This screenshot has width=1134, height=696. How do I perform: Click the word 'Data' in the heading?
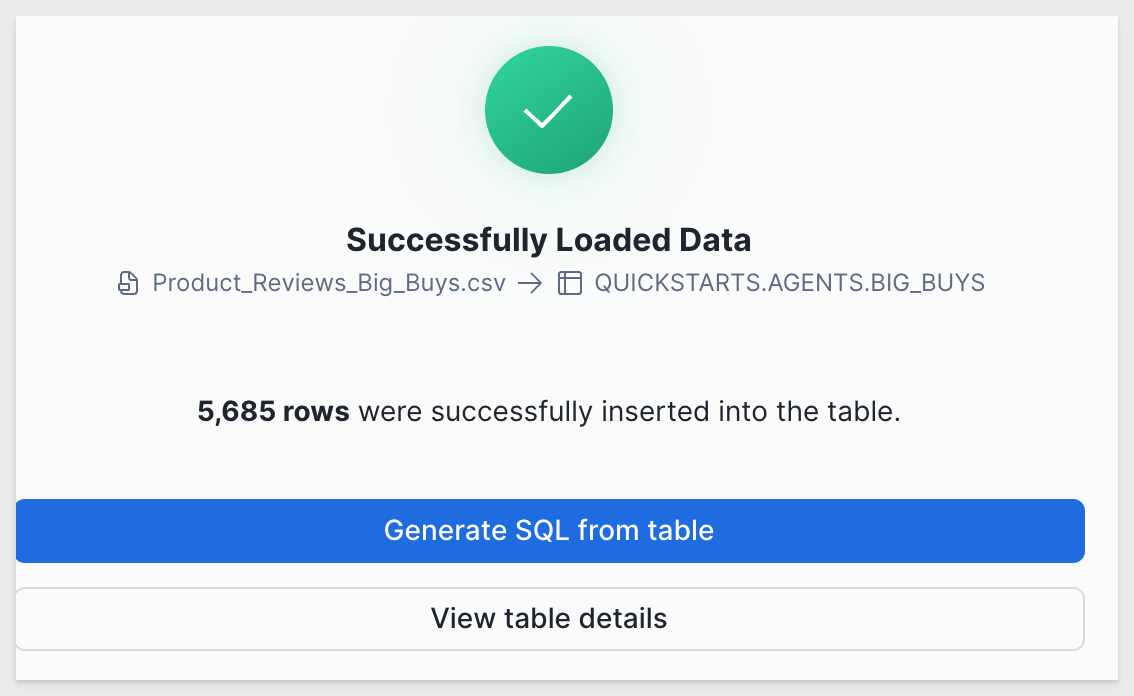point(715,240)
